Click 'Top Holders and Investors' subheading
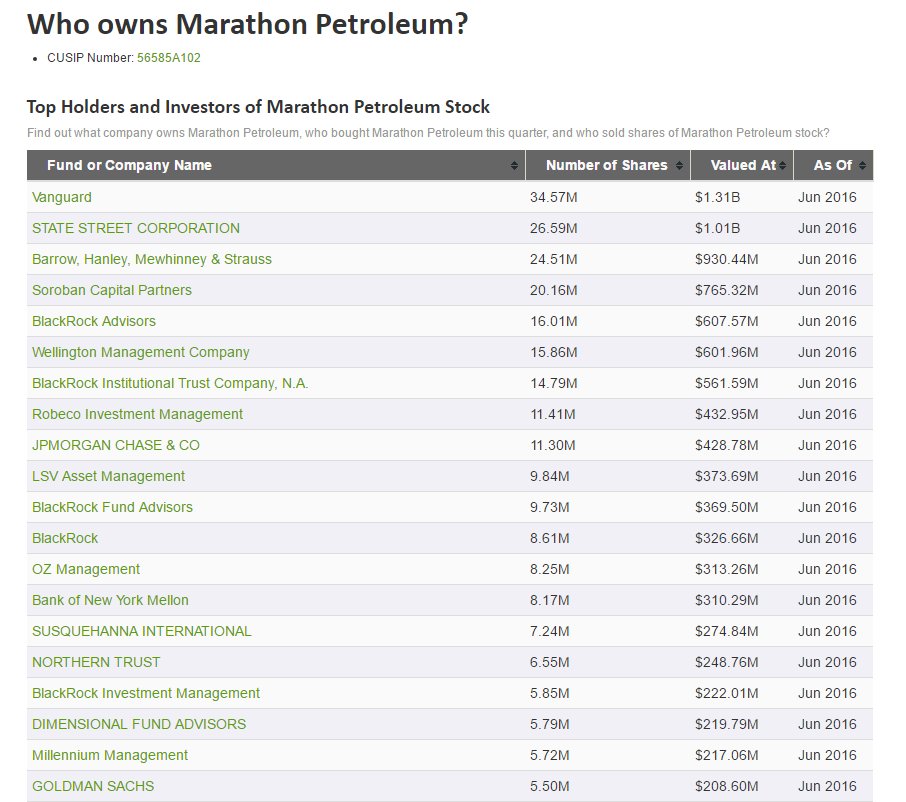 (x=258, y=107)
